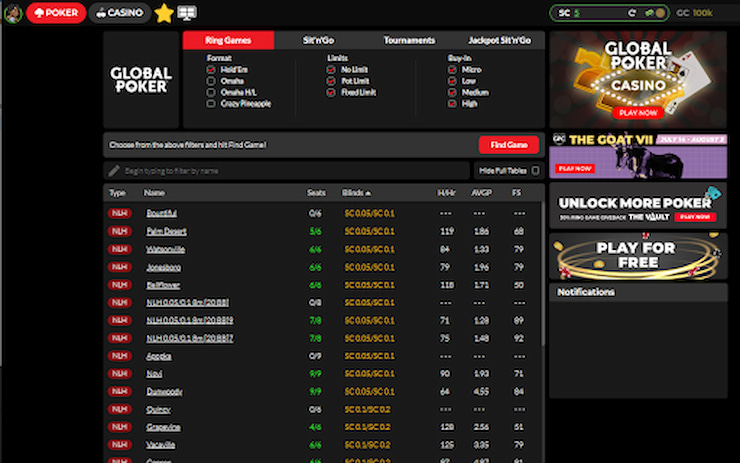
Task: Click the gold star favorites icon
Action: click(163, 13)
